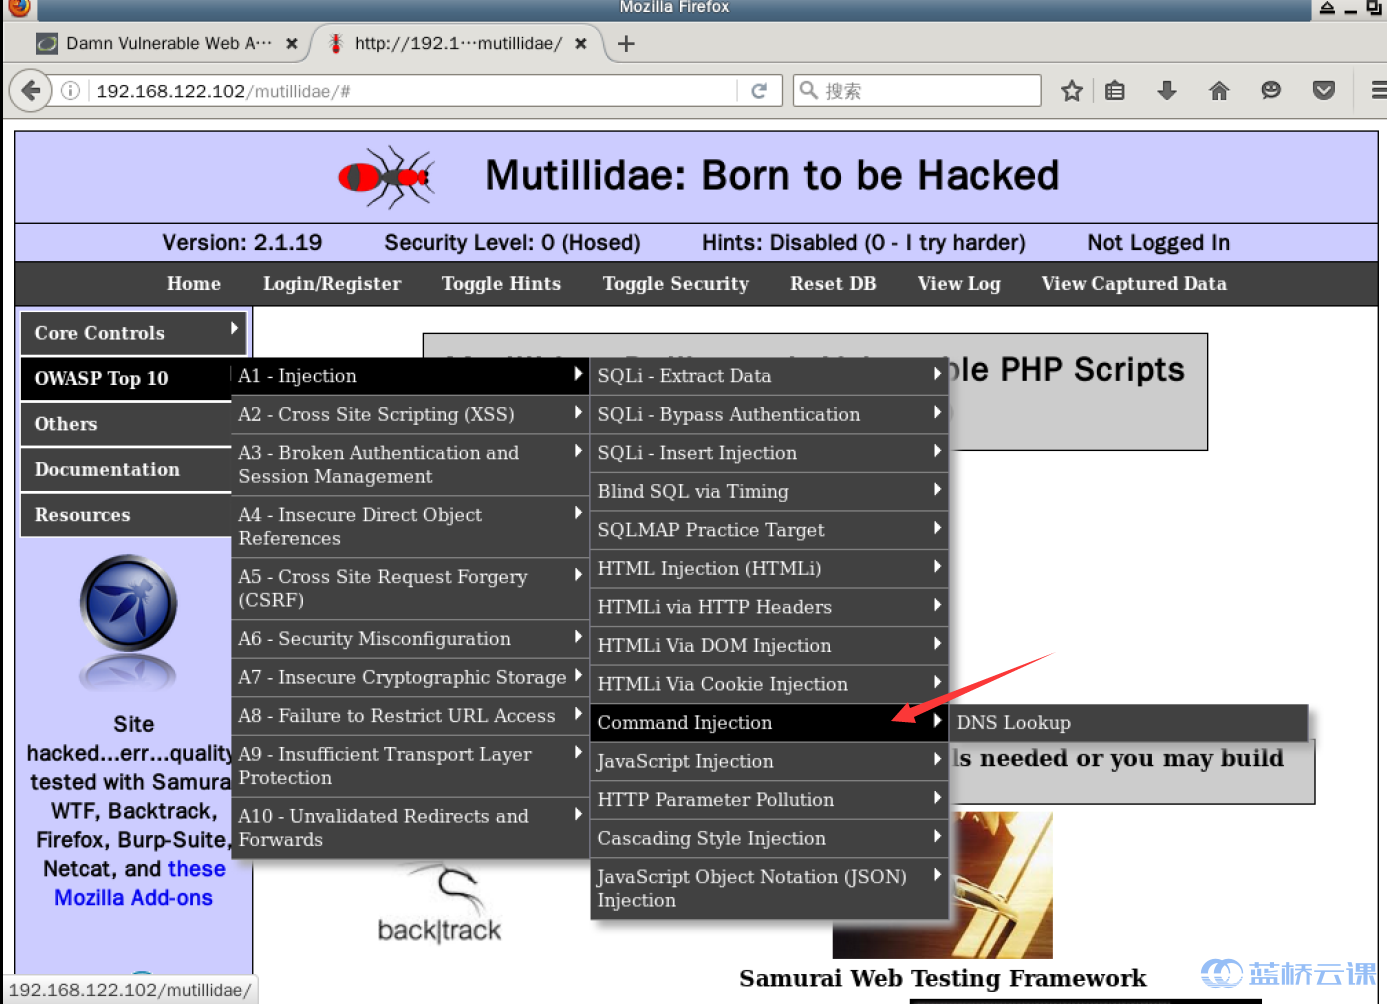
Task: Click Toggle Security
Action: (676, 284)
